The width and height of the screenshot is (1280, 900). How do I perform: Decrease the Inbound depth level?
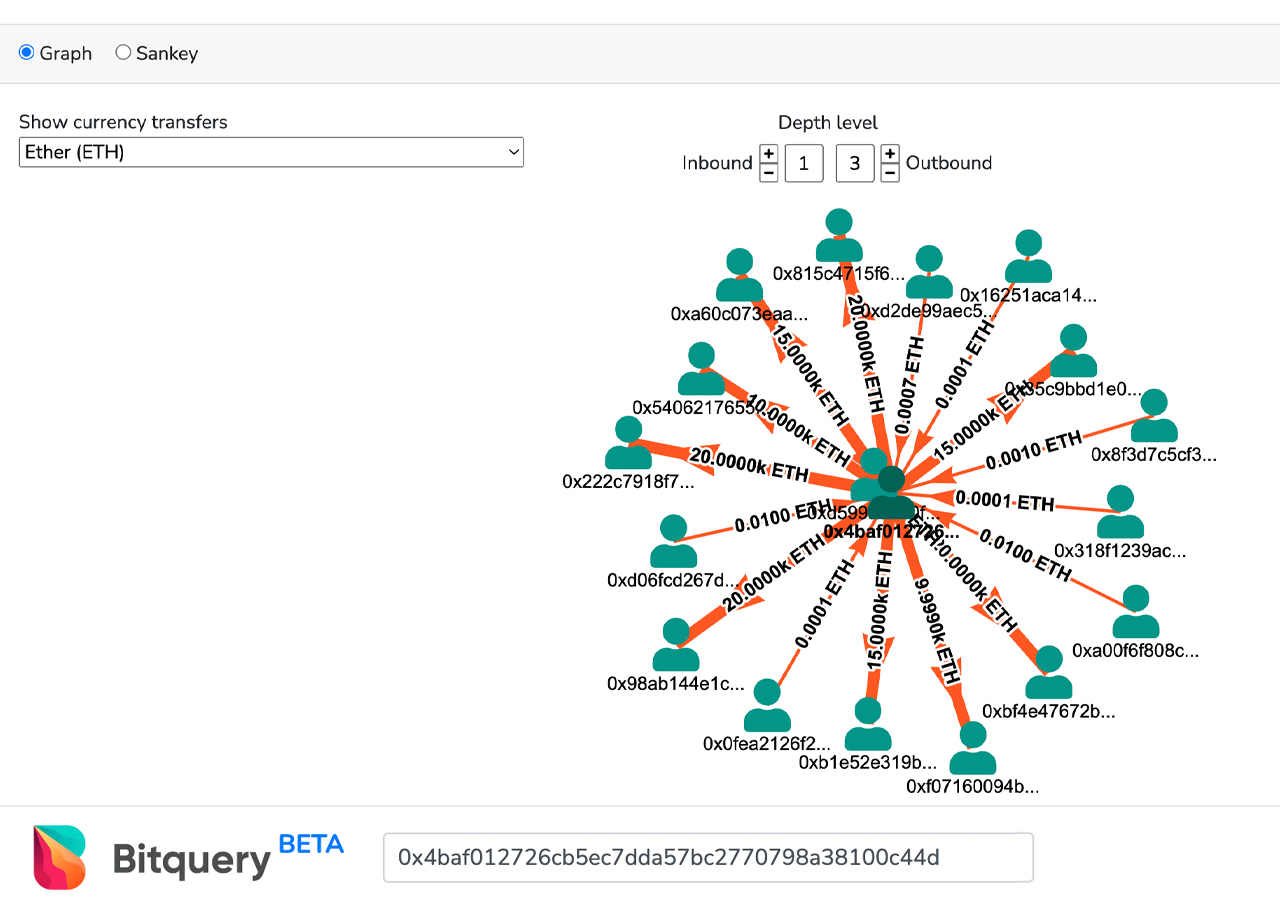click(x=768, y=172)
